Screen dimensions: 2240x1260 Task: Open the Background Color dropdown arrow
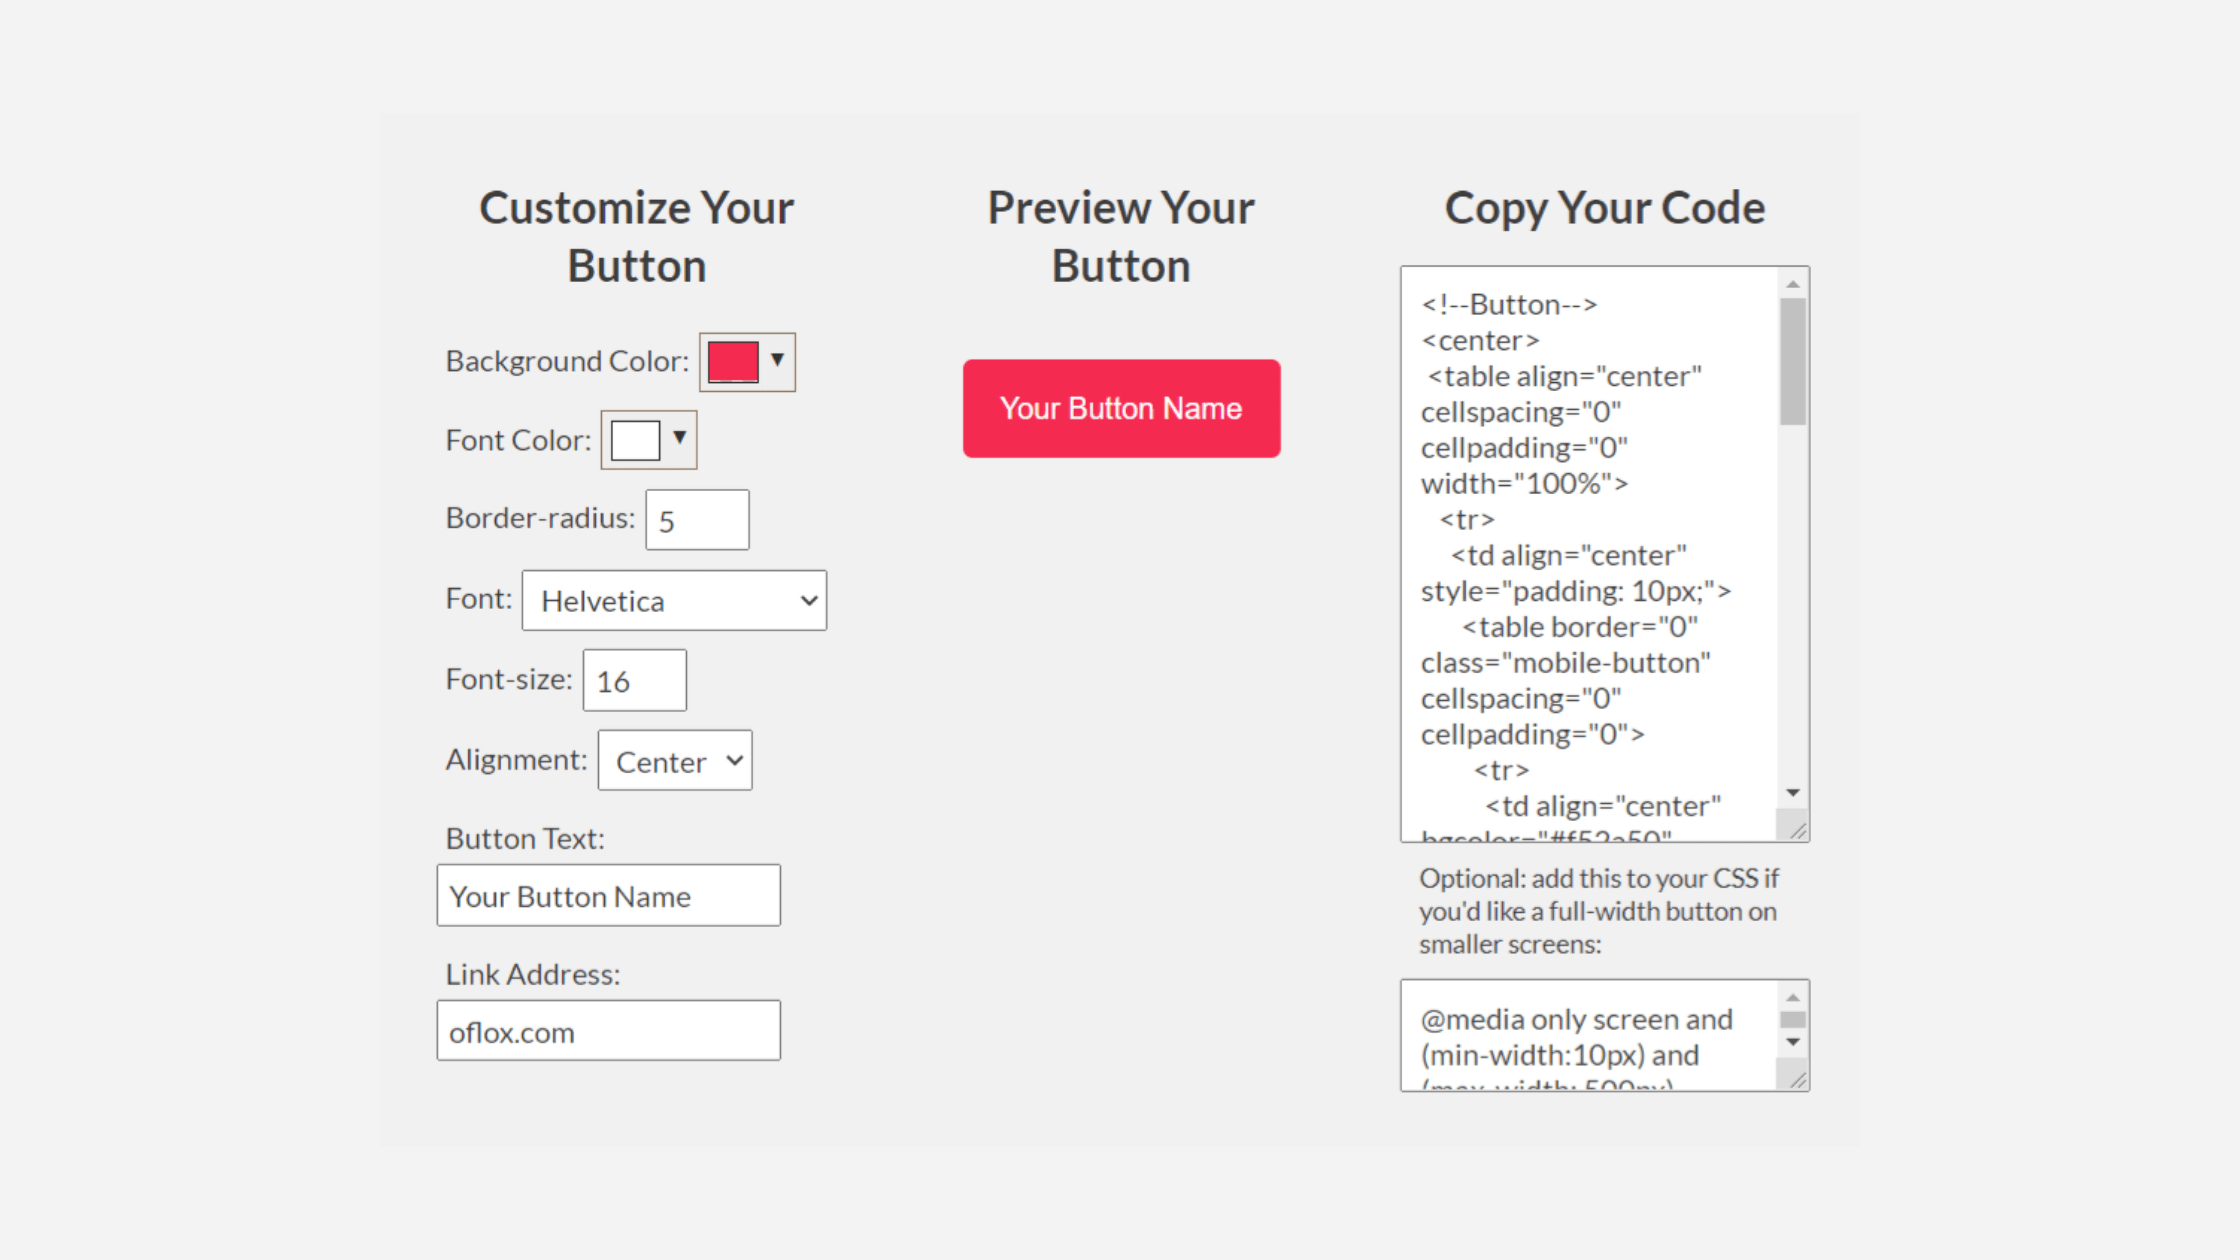tap(778, 361)
